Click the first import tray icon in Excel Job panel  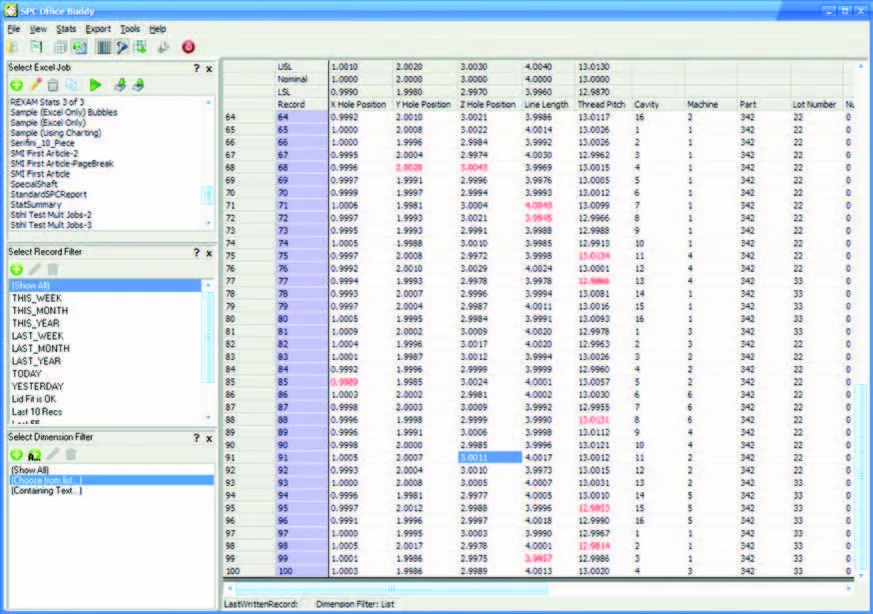[120, 85]
